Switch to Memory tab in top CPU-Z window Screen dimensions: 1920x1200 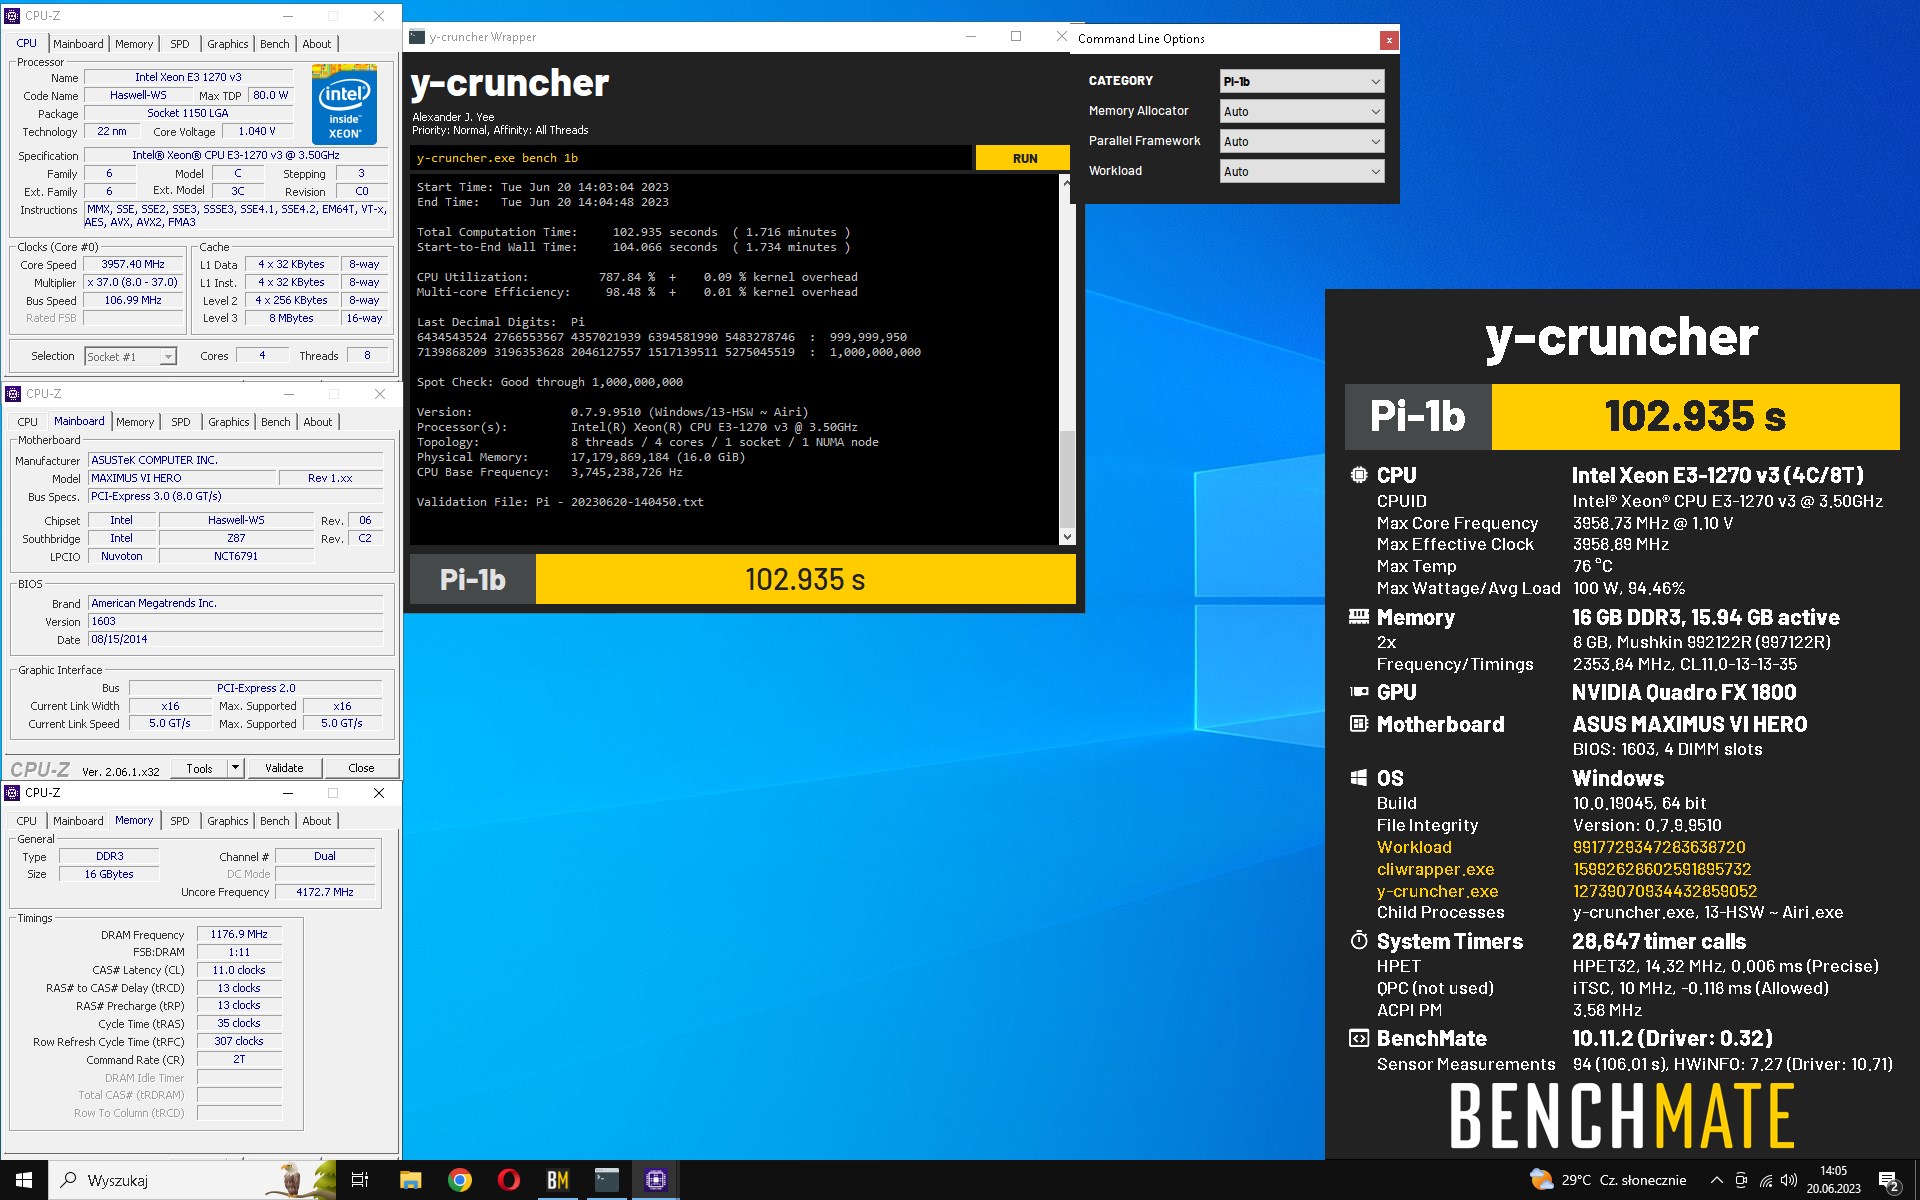(x=134, y=44)
